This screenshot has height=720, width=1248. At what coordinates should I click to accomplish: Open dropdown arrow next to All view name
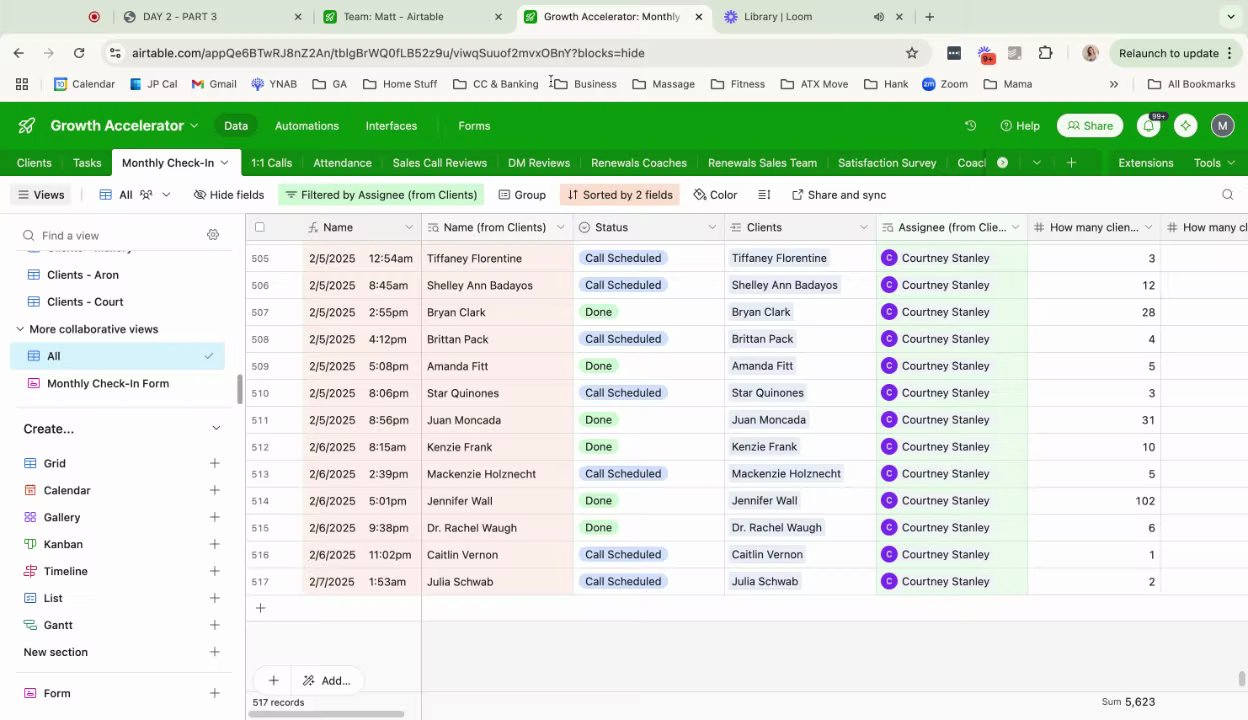(x=166, y=195)
